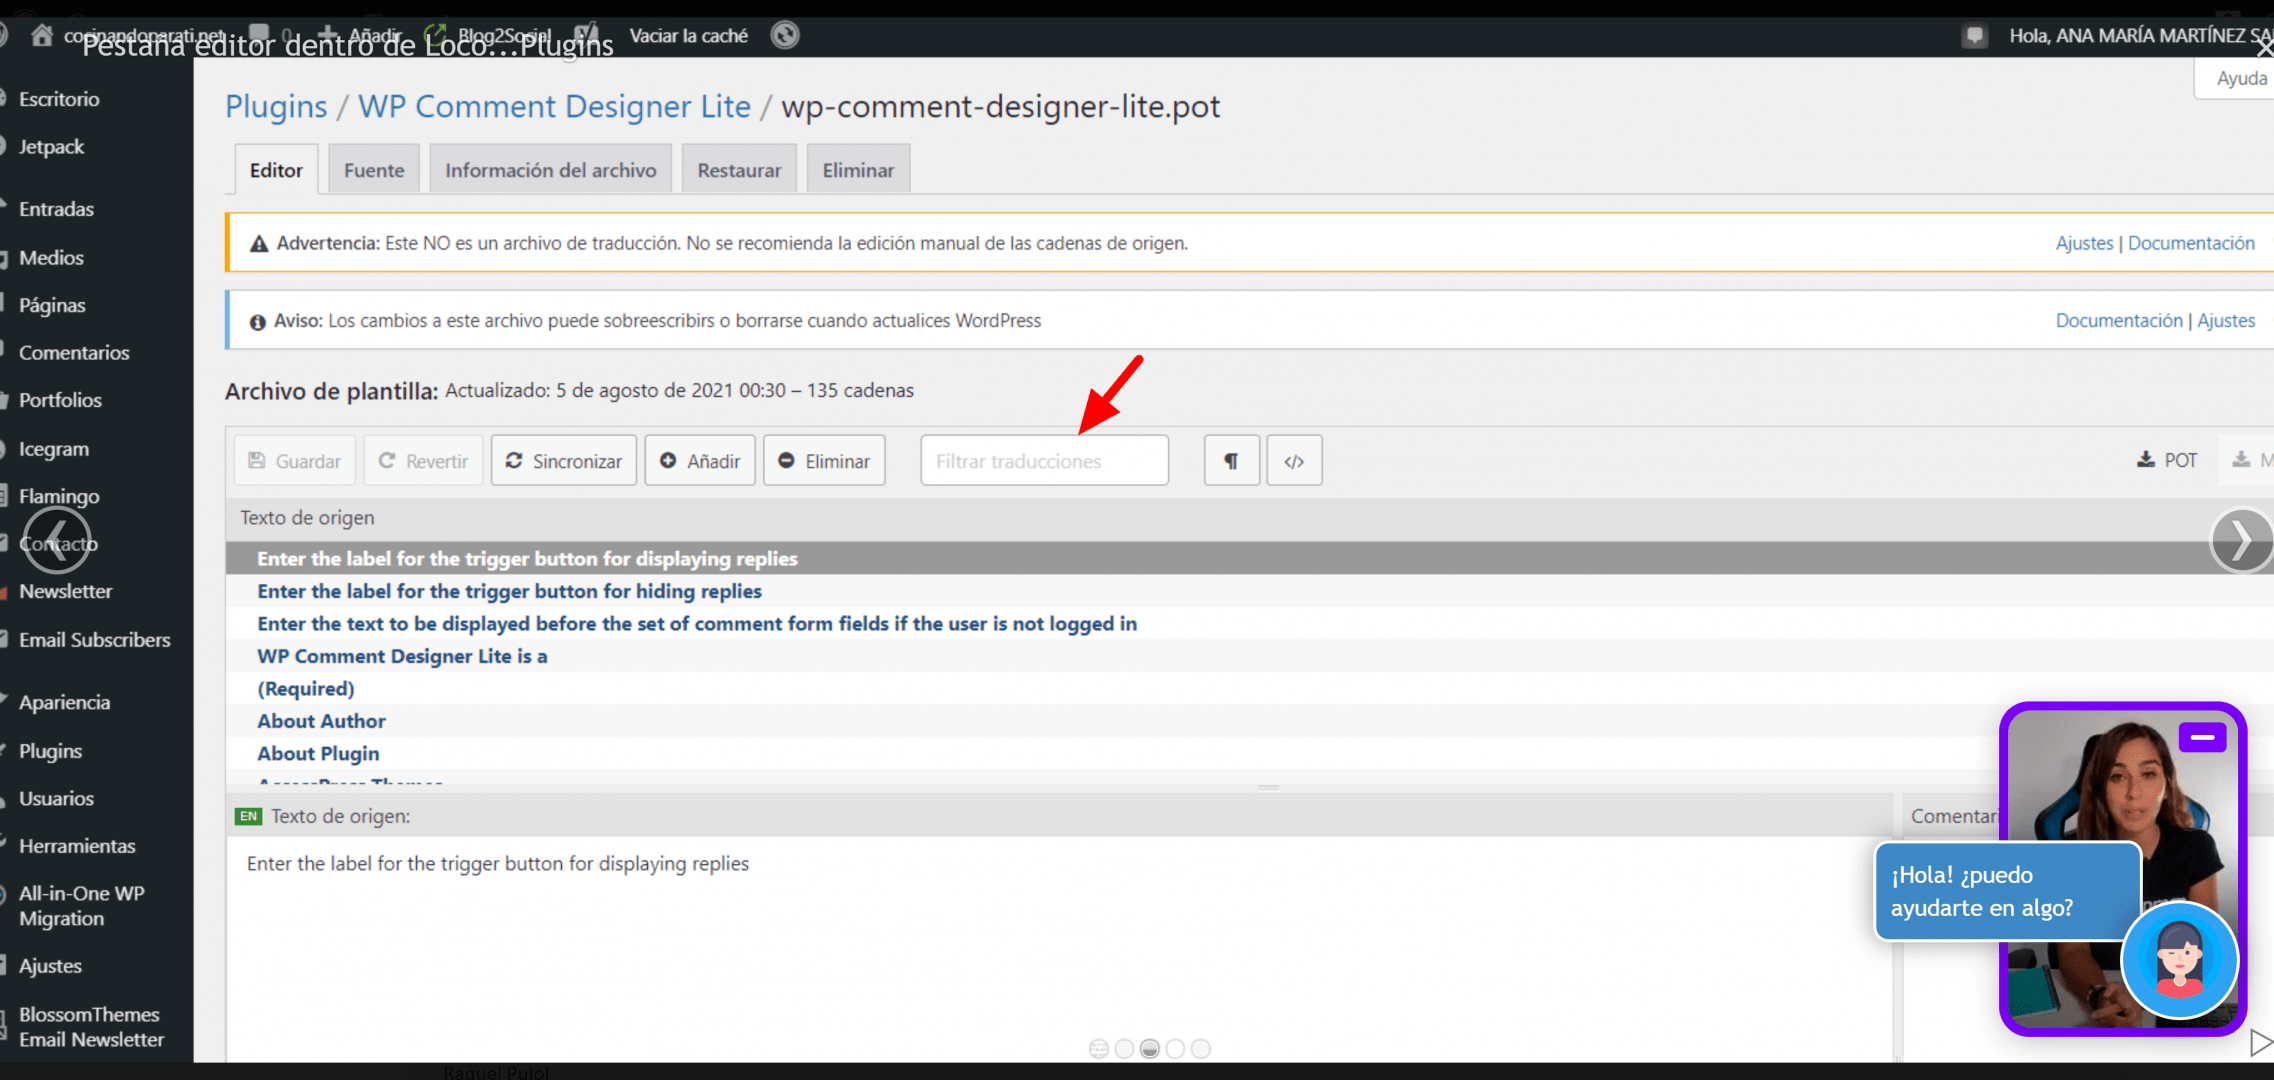Click the Revertir button
The image size is (2274, 1080).
(x=423, y=461)
